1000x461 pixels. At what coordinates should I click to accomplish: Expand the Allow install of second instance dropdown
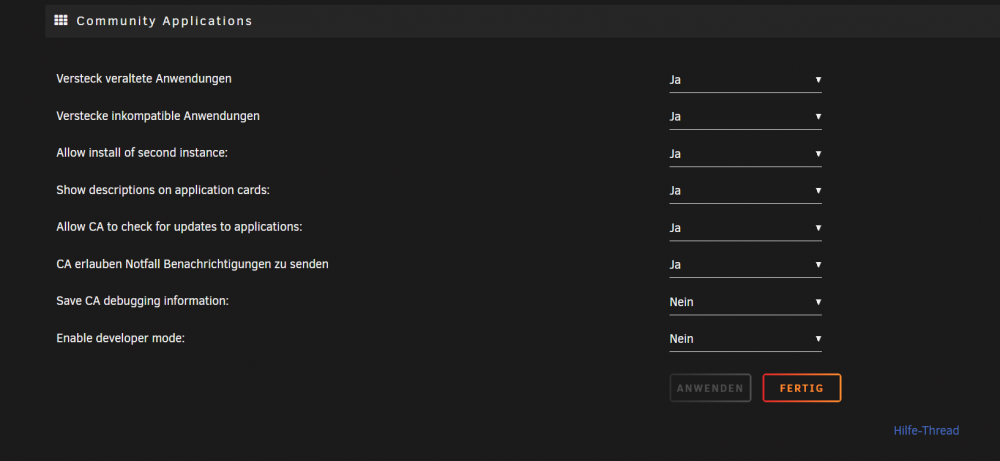pos(745,154)
